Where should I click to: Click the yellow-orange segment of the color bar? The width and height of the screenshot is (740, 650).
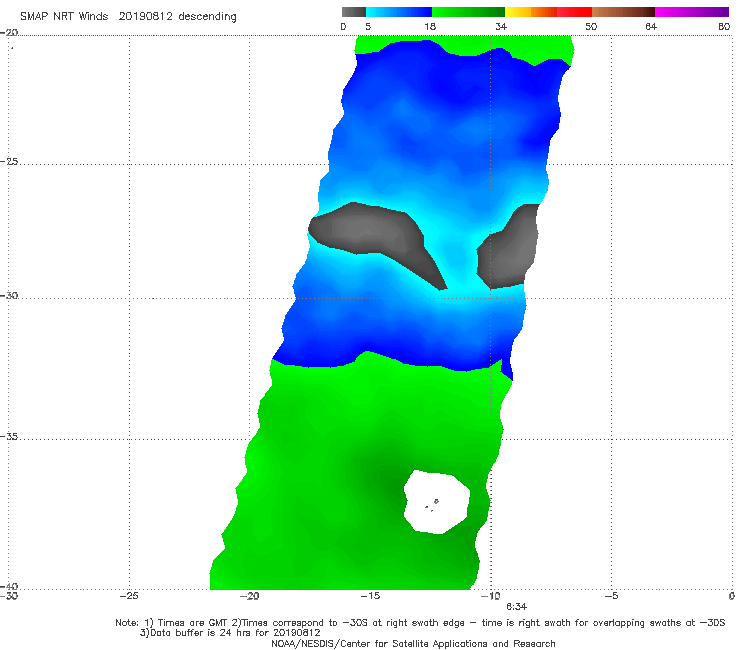pyautogui.click(x=531, y=12)
